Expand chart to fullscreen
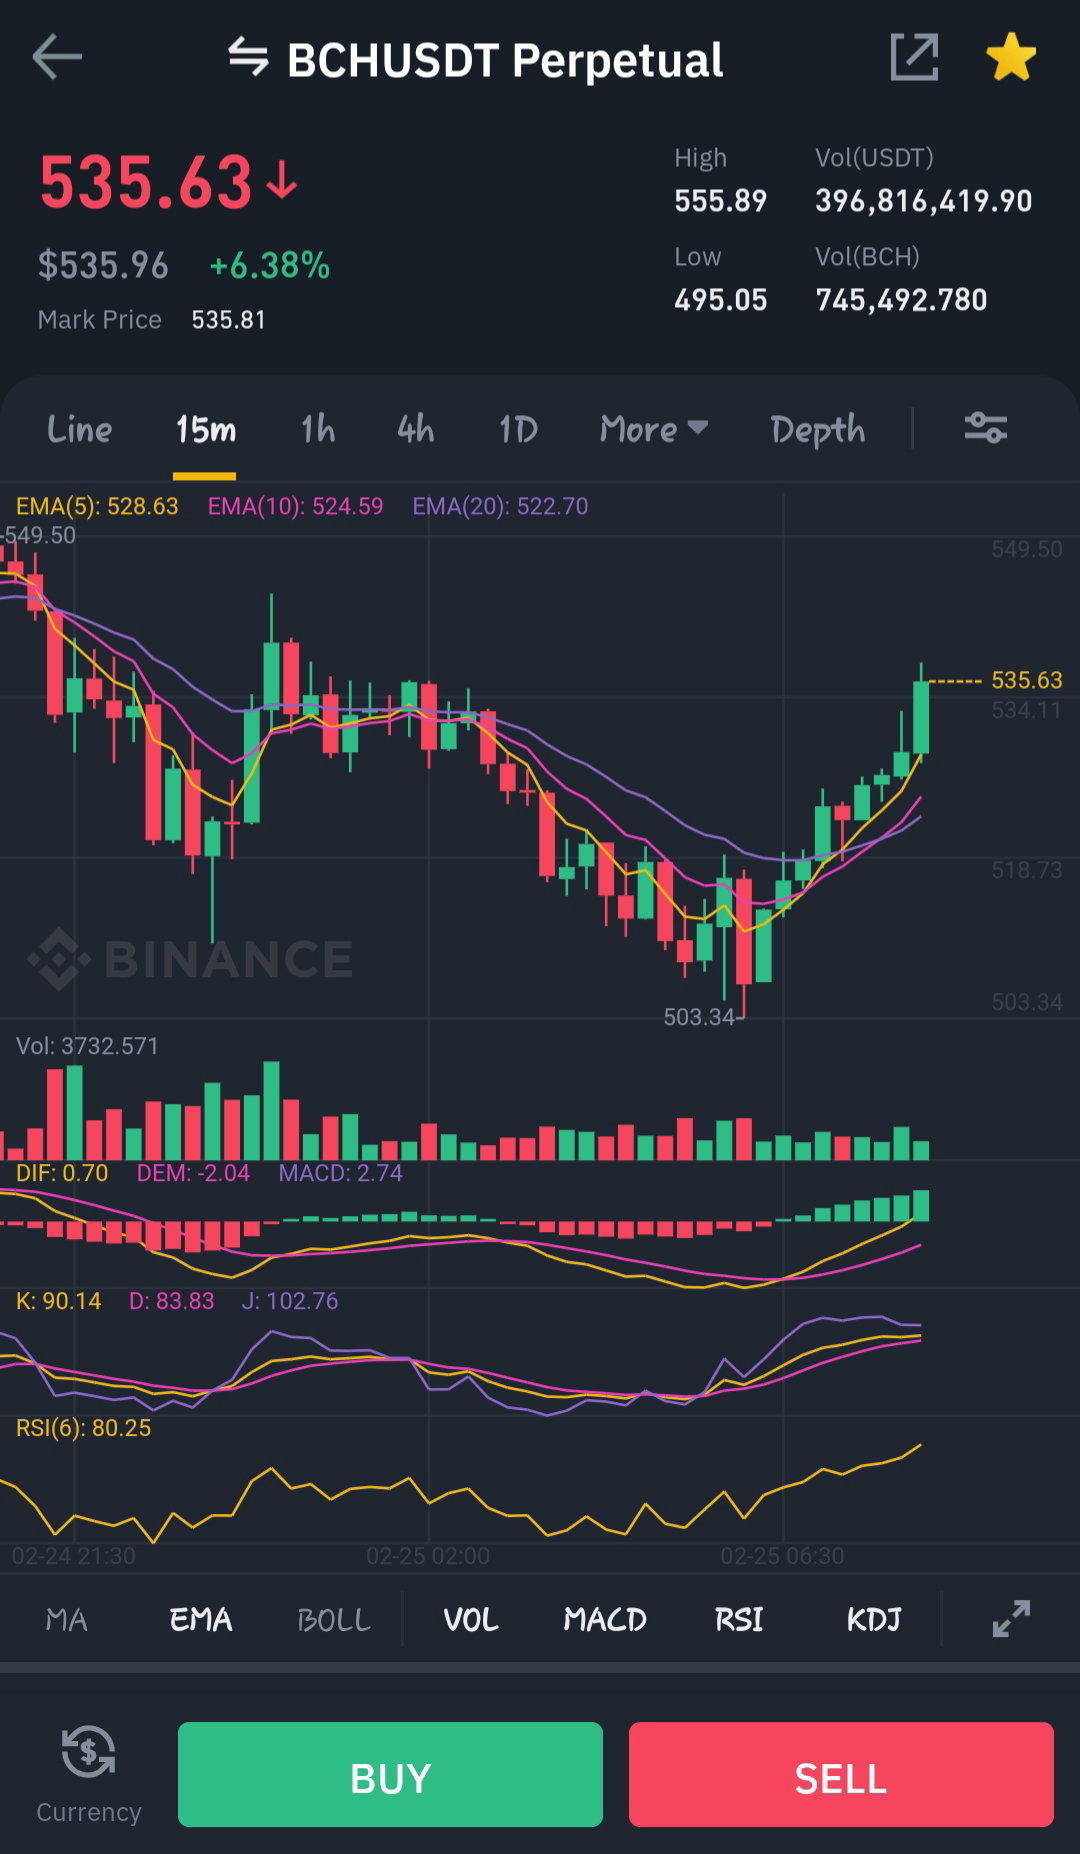1080x1854 pixels. pyautogui.click(x=1011, y=1618)
